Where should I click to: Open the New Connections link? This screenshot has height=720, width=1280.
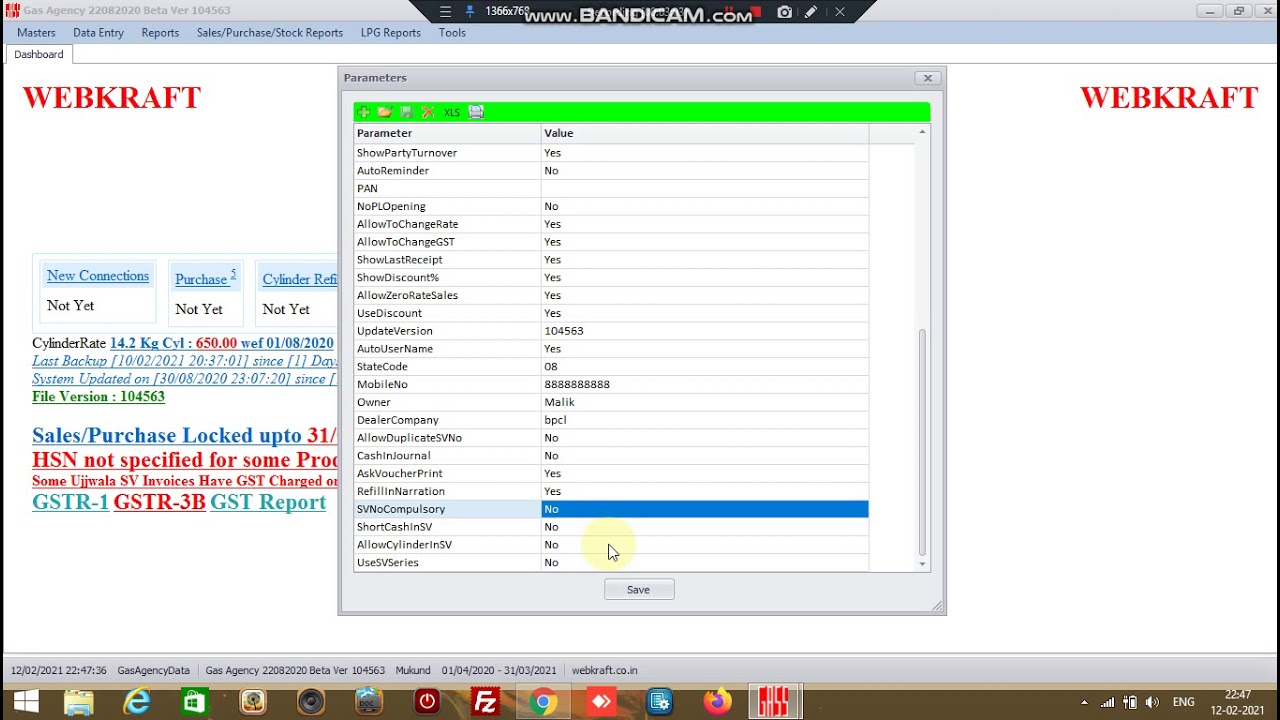tap(98, 276)
